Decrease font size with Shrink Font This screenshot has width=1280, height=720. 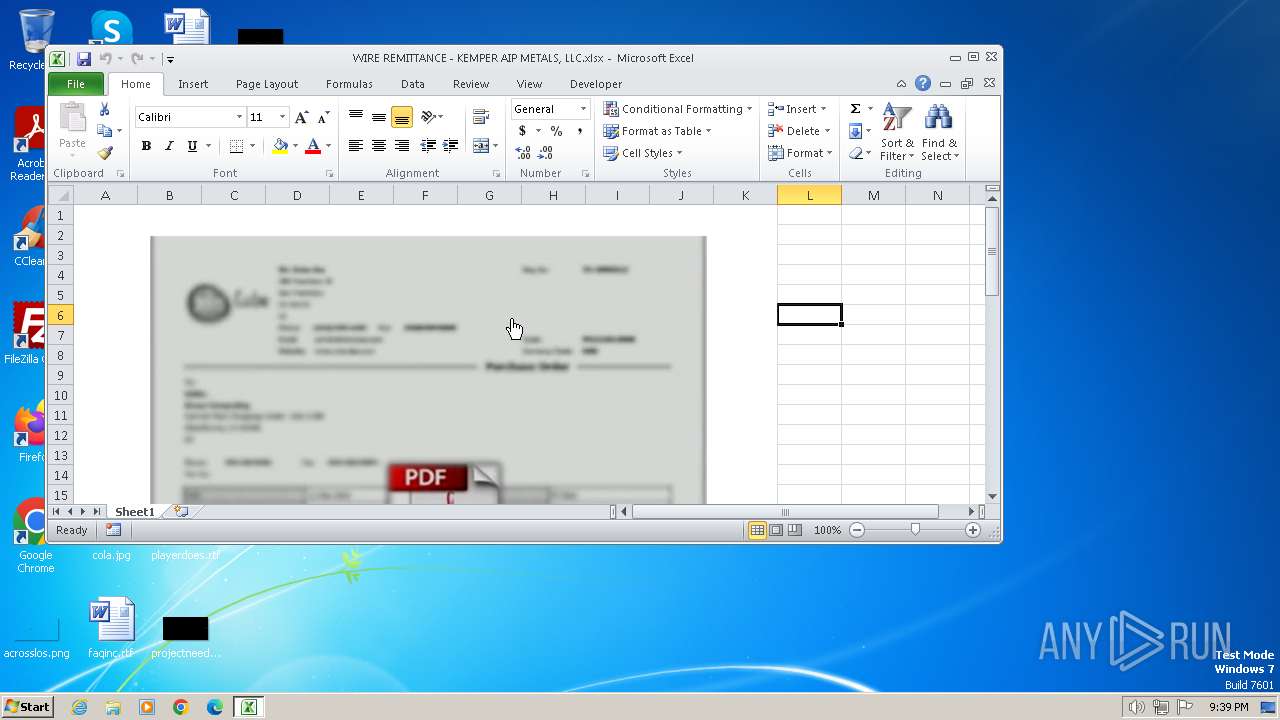pos(323,117)
